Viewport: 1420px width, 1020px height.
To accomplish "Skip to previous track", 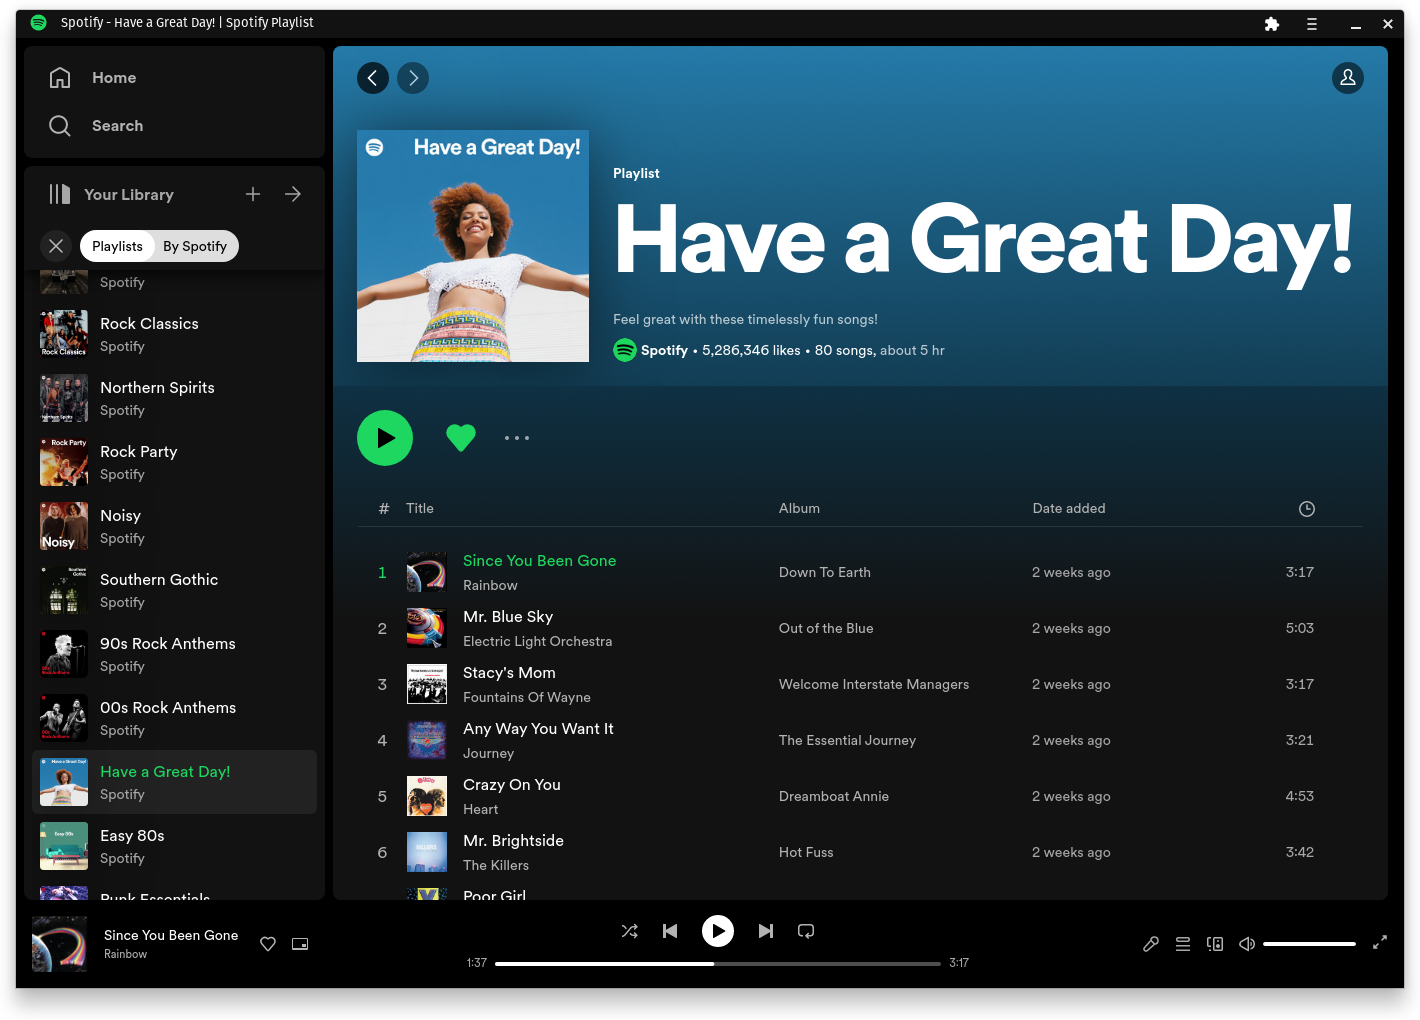I will tap(670, 931).
